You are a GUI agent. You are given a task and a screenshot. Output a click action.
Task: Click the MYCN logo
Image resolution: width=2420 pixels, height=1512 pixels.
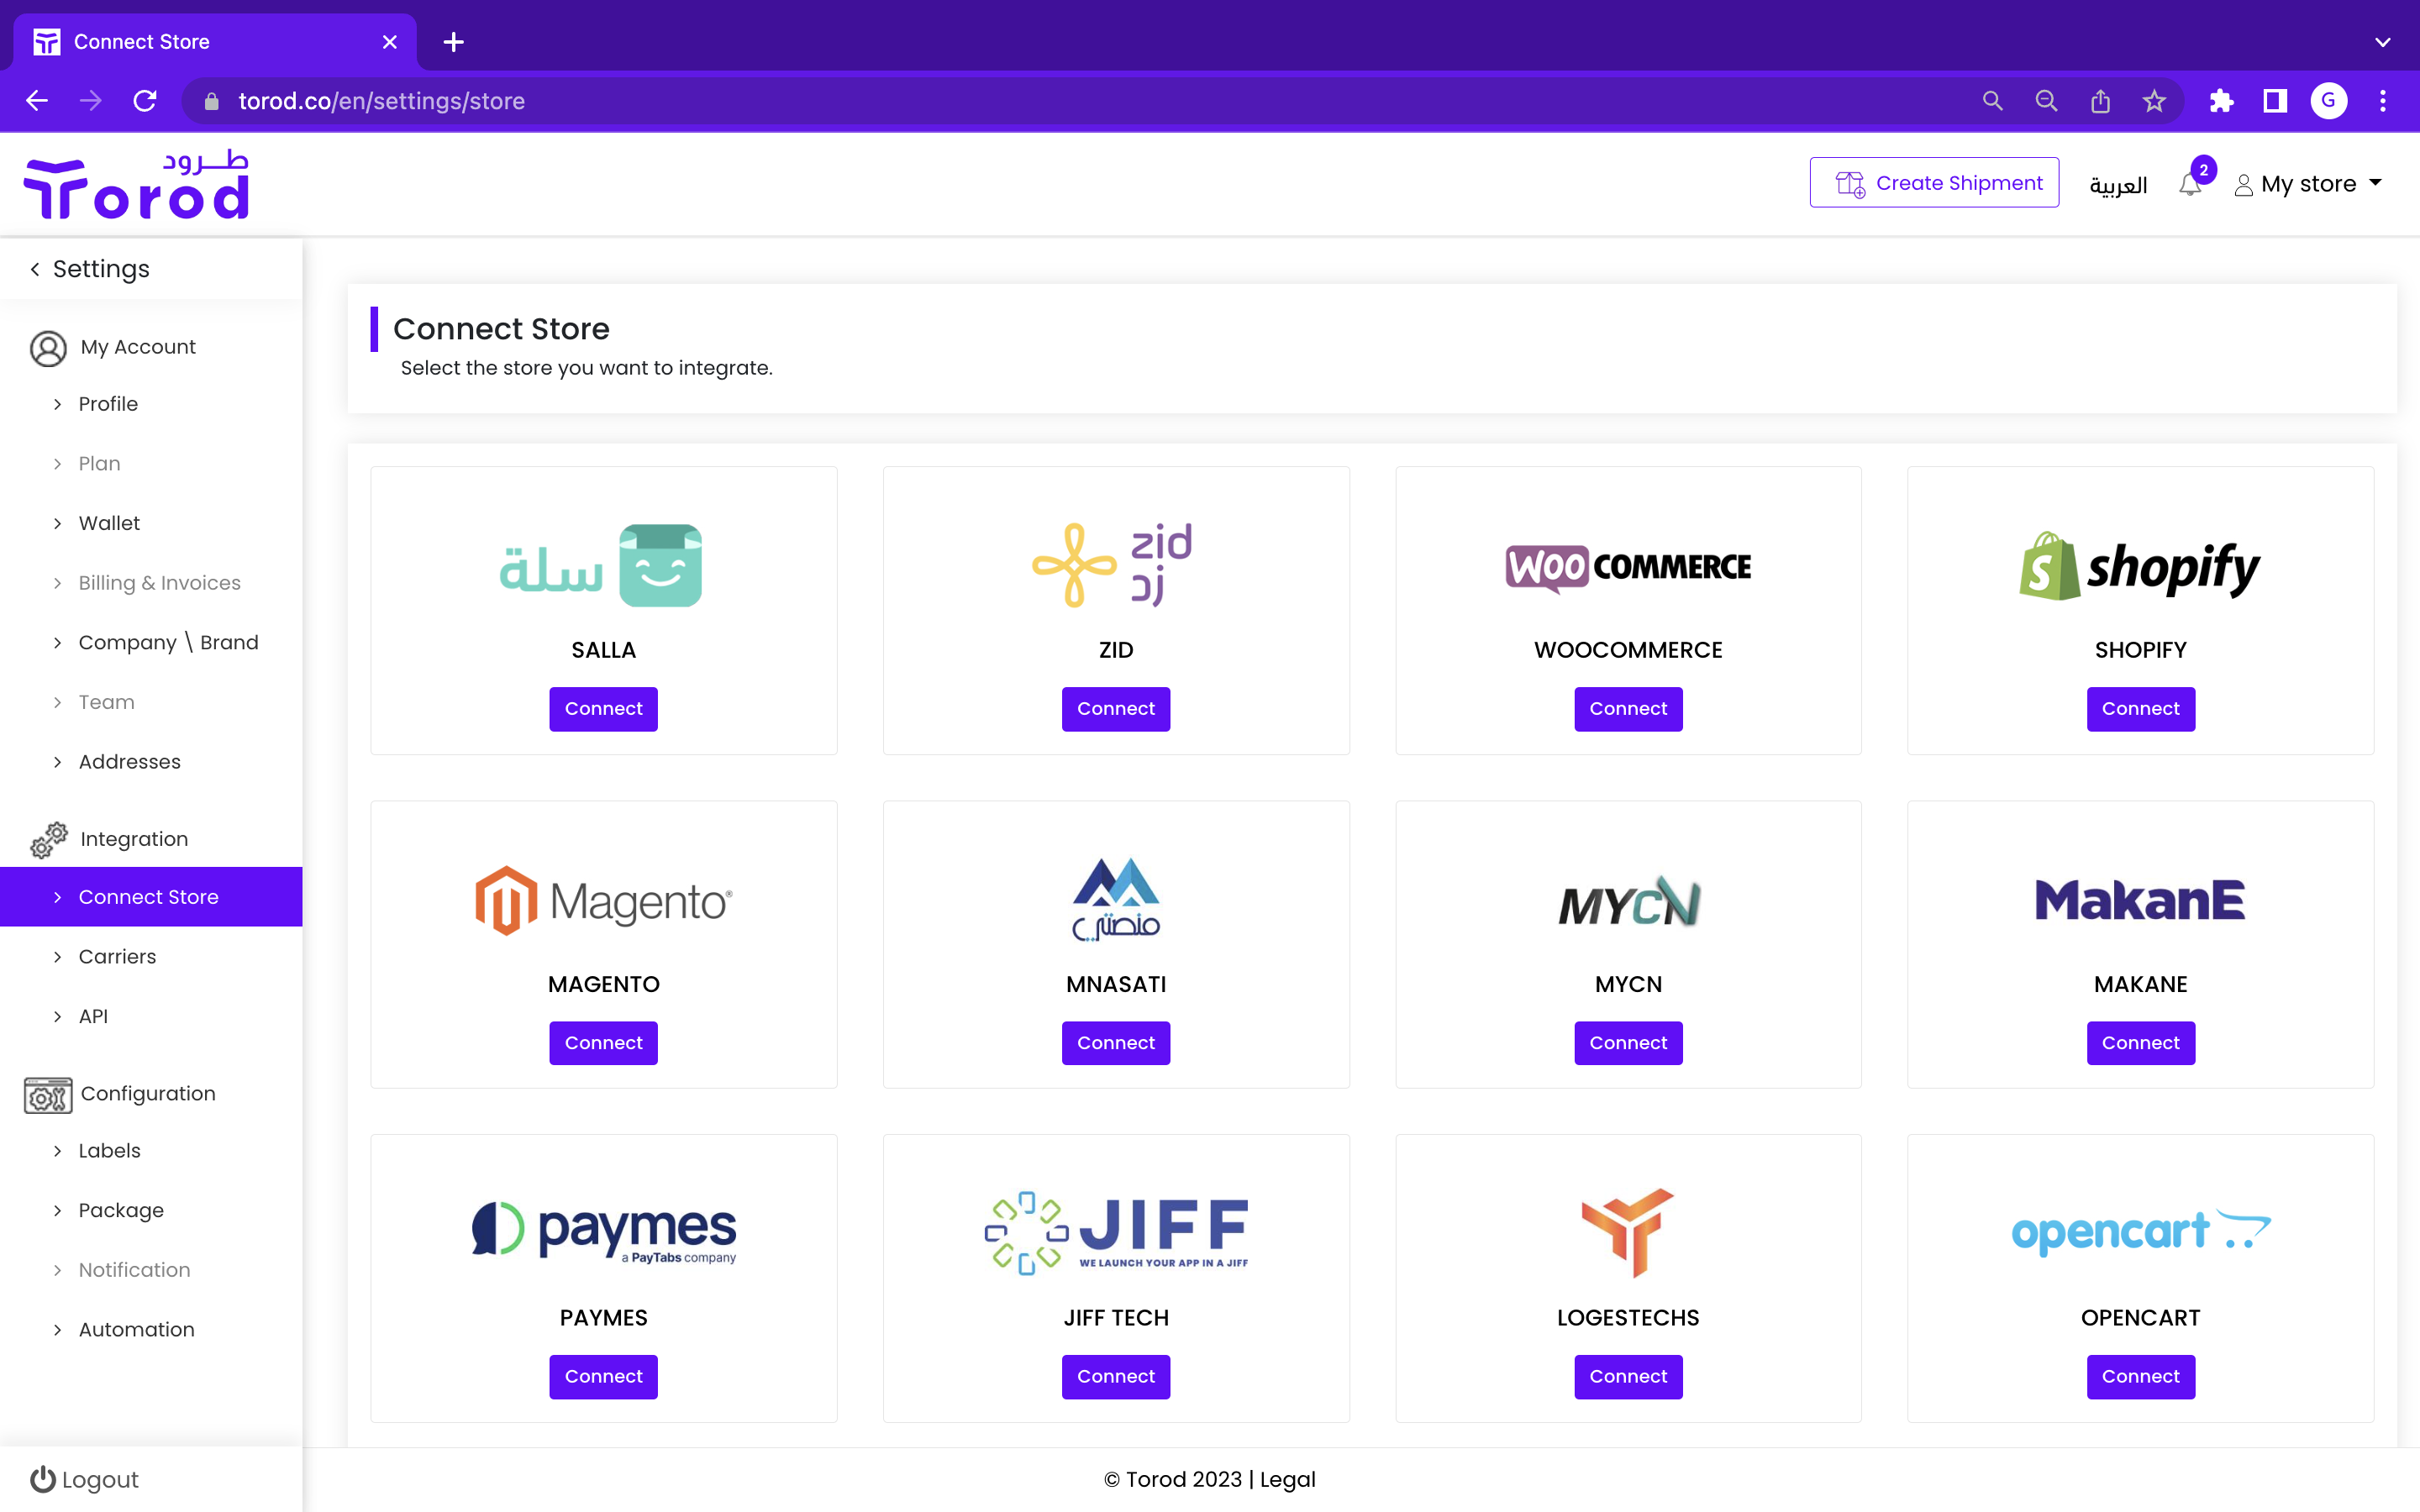[1629, 902]
